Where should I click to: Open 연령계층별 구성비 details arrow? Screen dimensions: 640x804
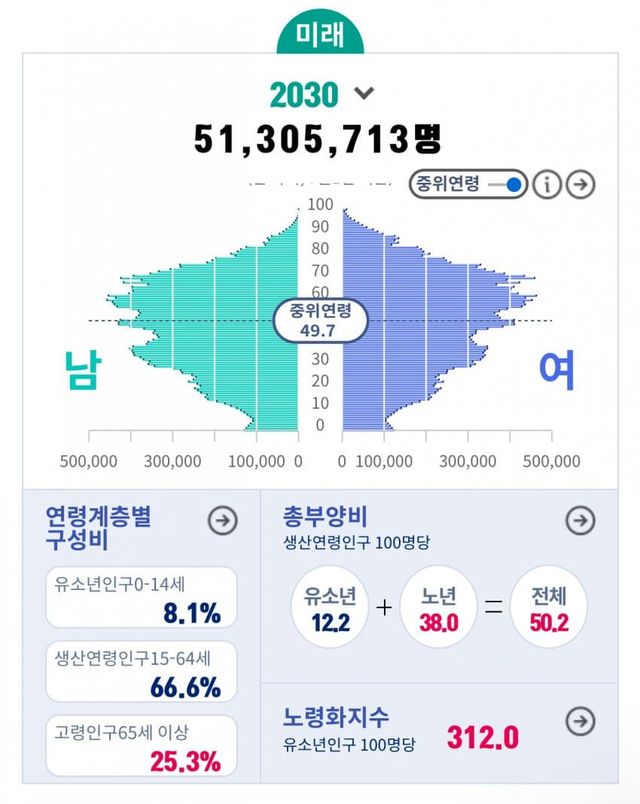(222, 520)
